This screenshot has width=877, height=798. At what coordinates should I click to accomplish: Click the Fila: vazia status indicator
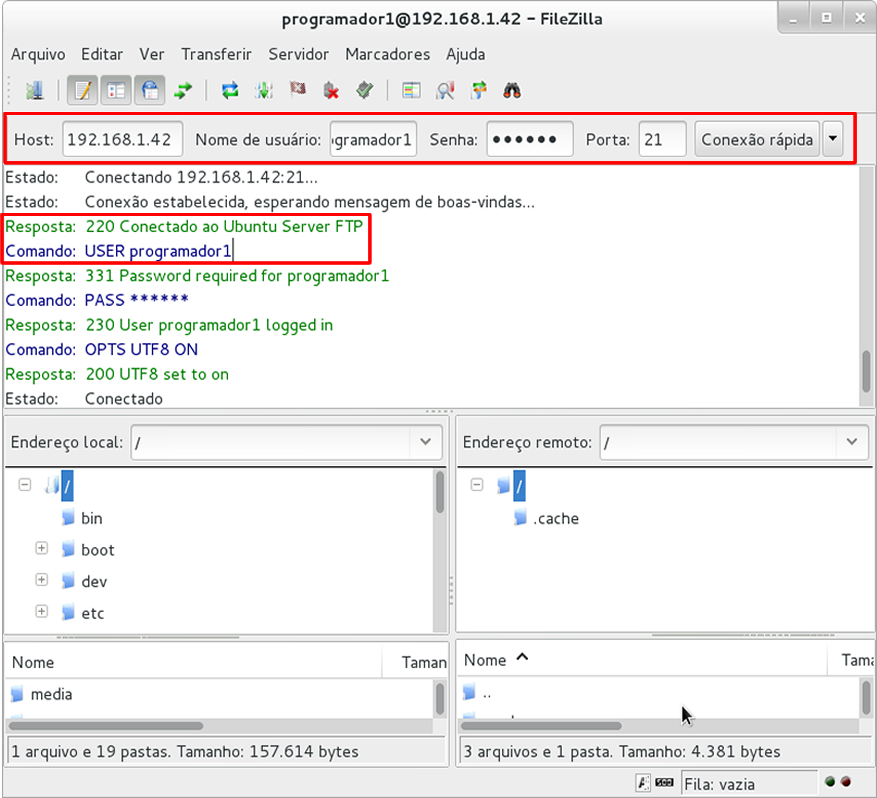coord(749,784)
